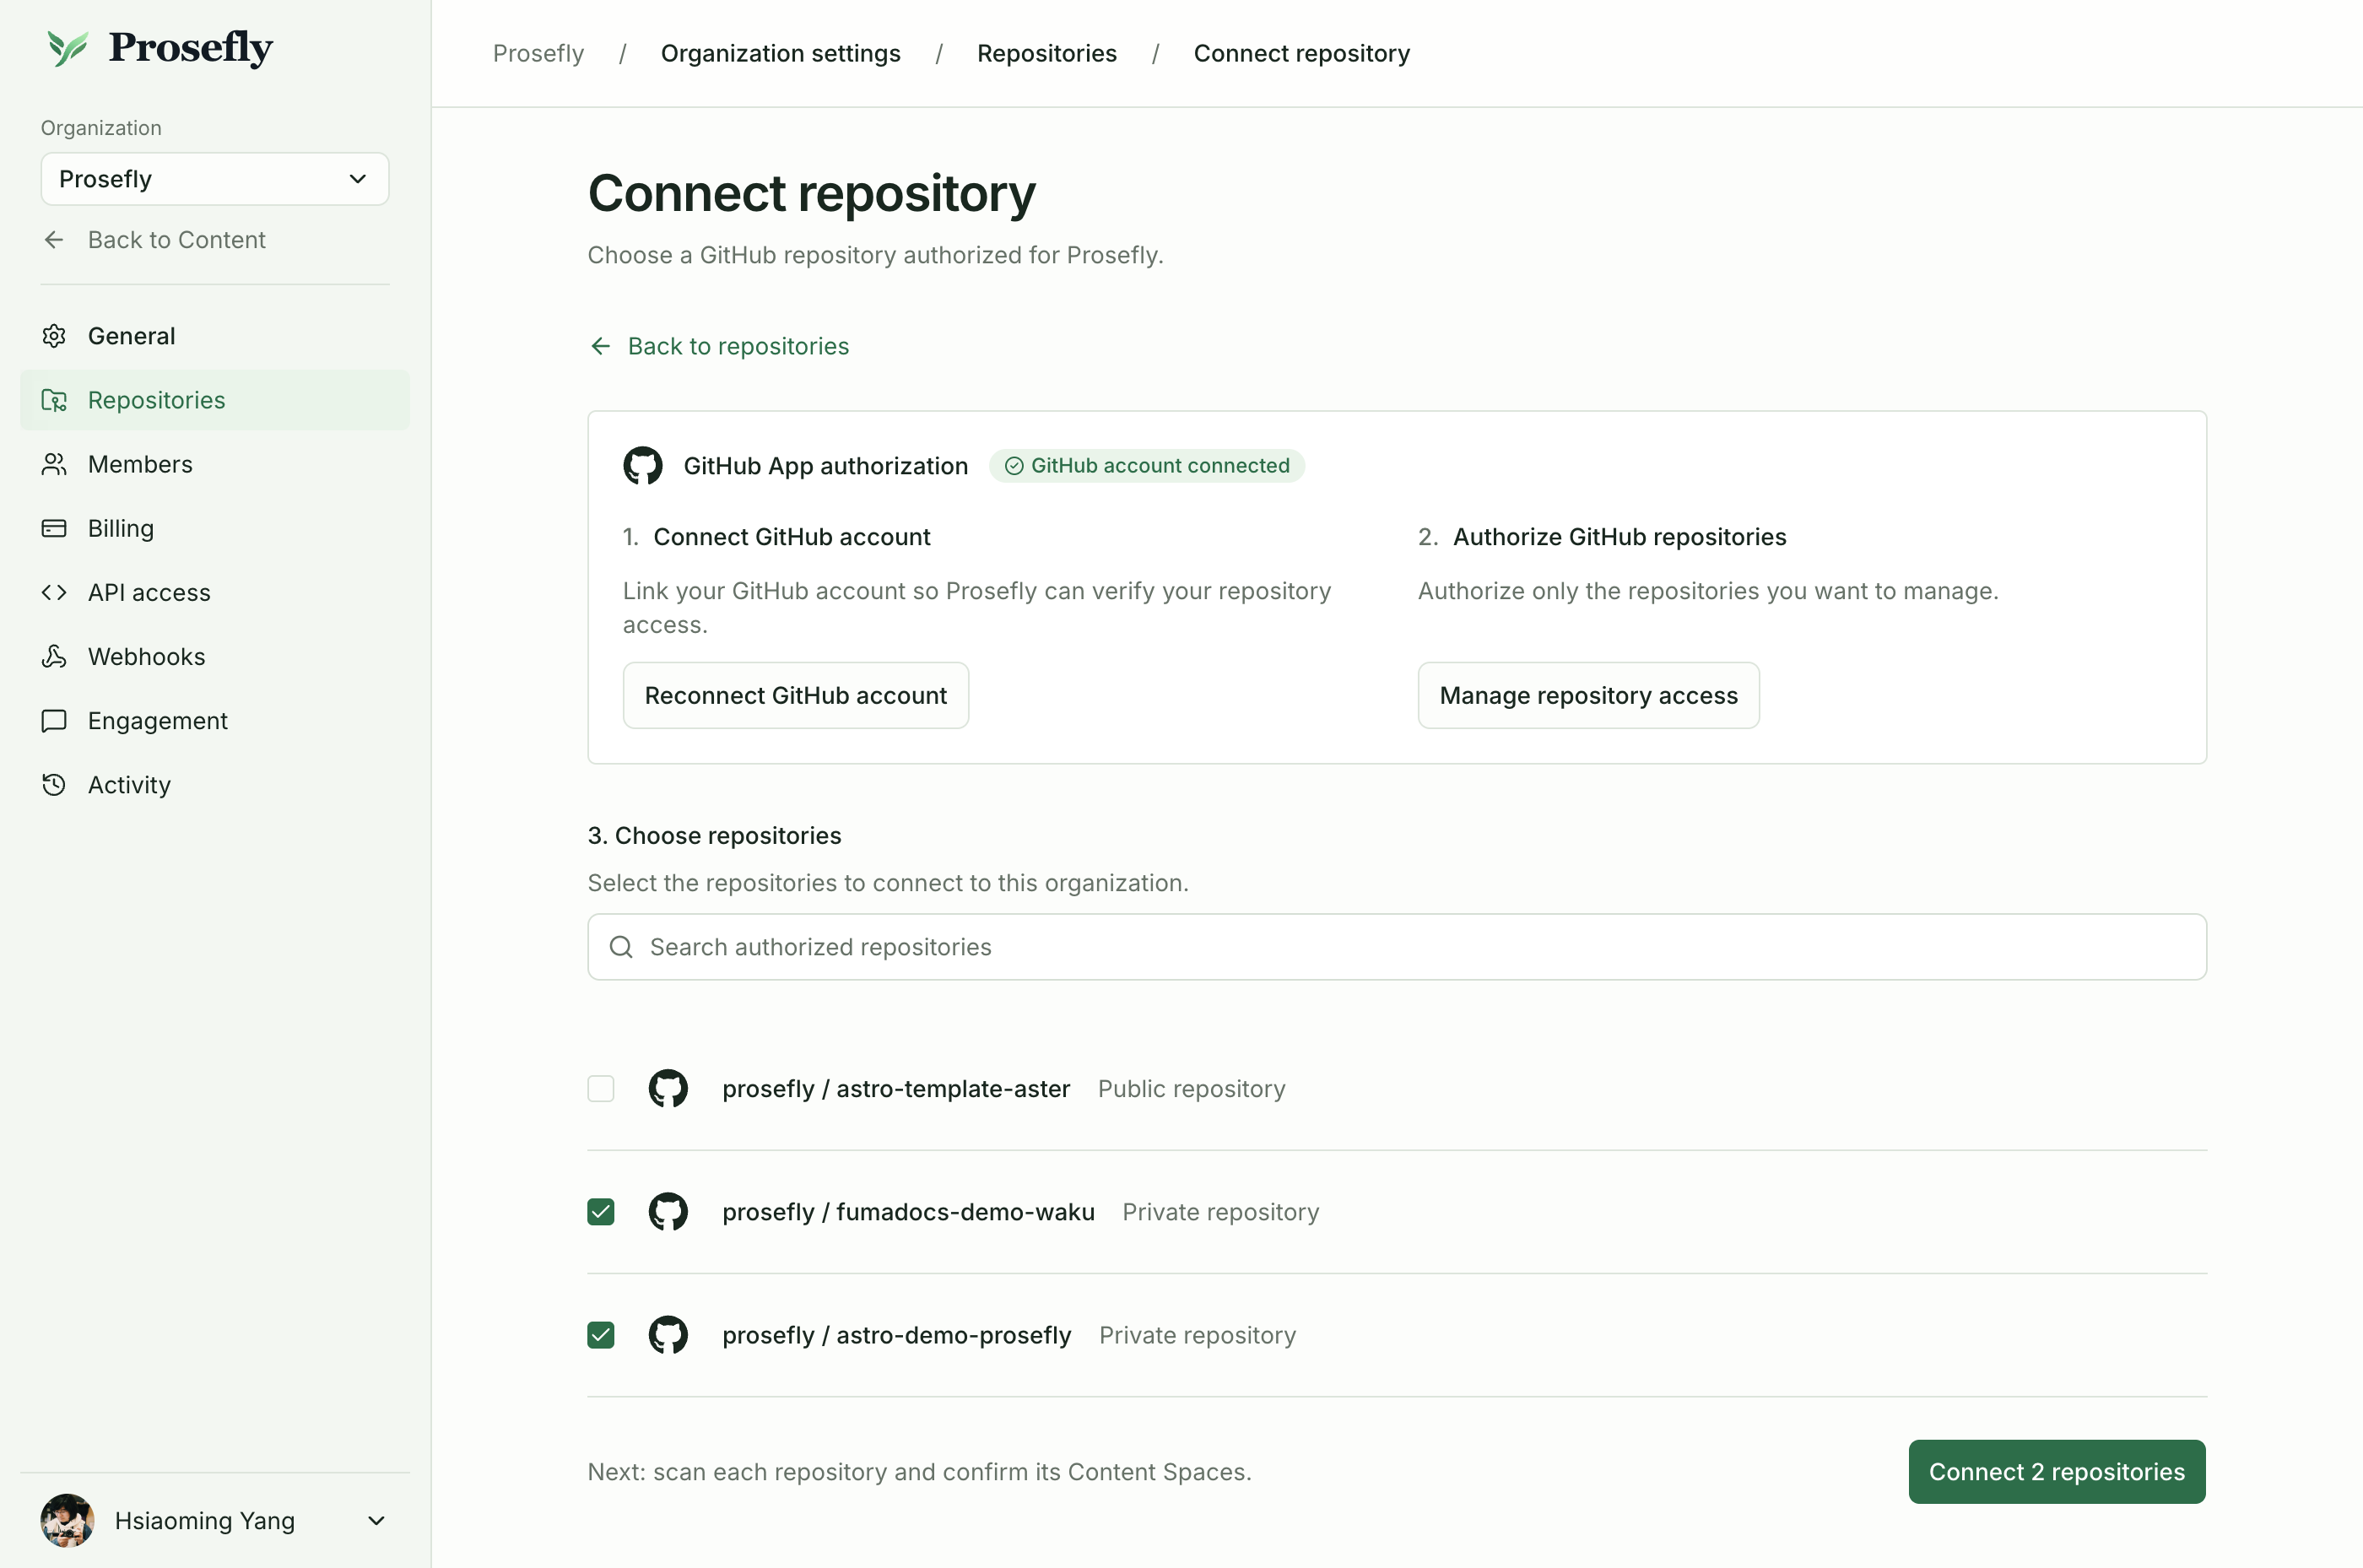Uncheck the astro-demo-prosefly repository checkbox
The height and width of the screenshot is (1568, 2363).
pos(601,1334)
